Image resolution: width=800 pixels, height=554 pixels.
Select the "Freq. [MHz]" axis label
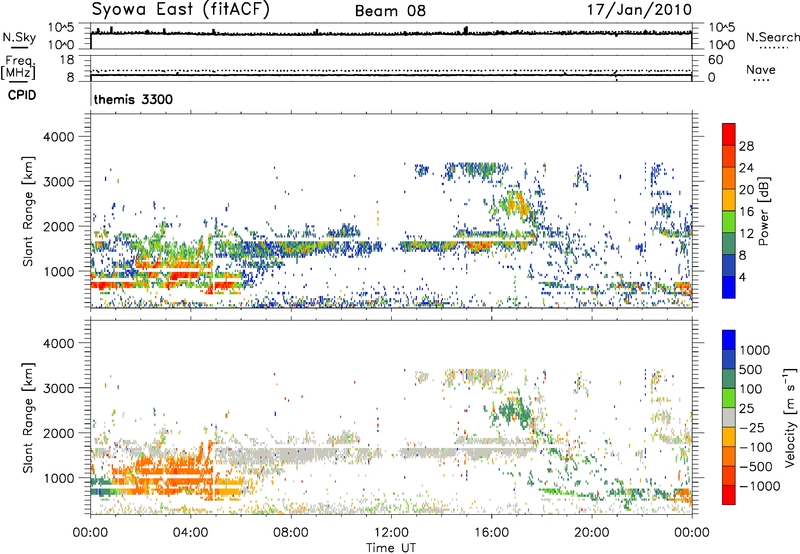(19, 67)
